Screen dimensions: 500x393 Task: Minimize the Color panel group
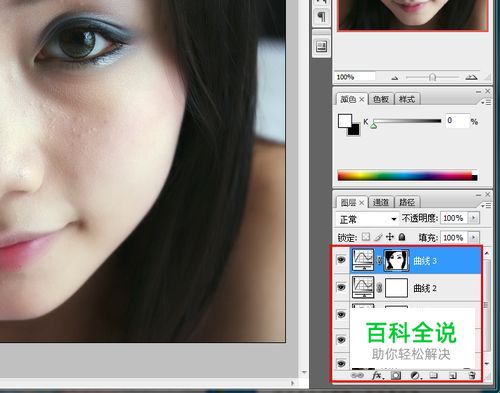pyautogui.click(x=479, y=91)
